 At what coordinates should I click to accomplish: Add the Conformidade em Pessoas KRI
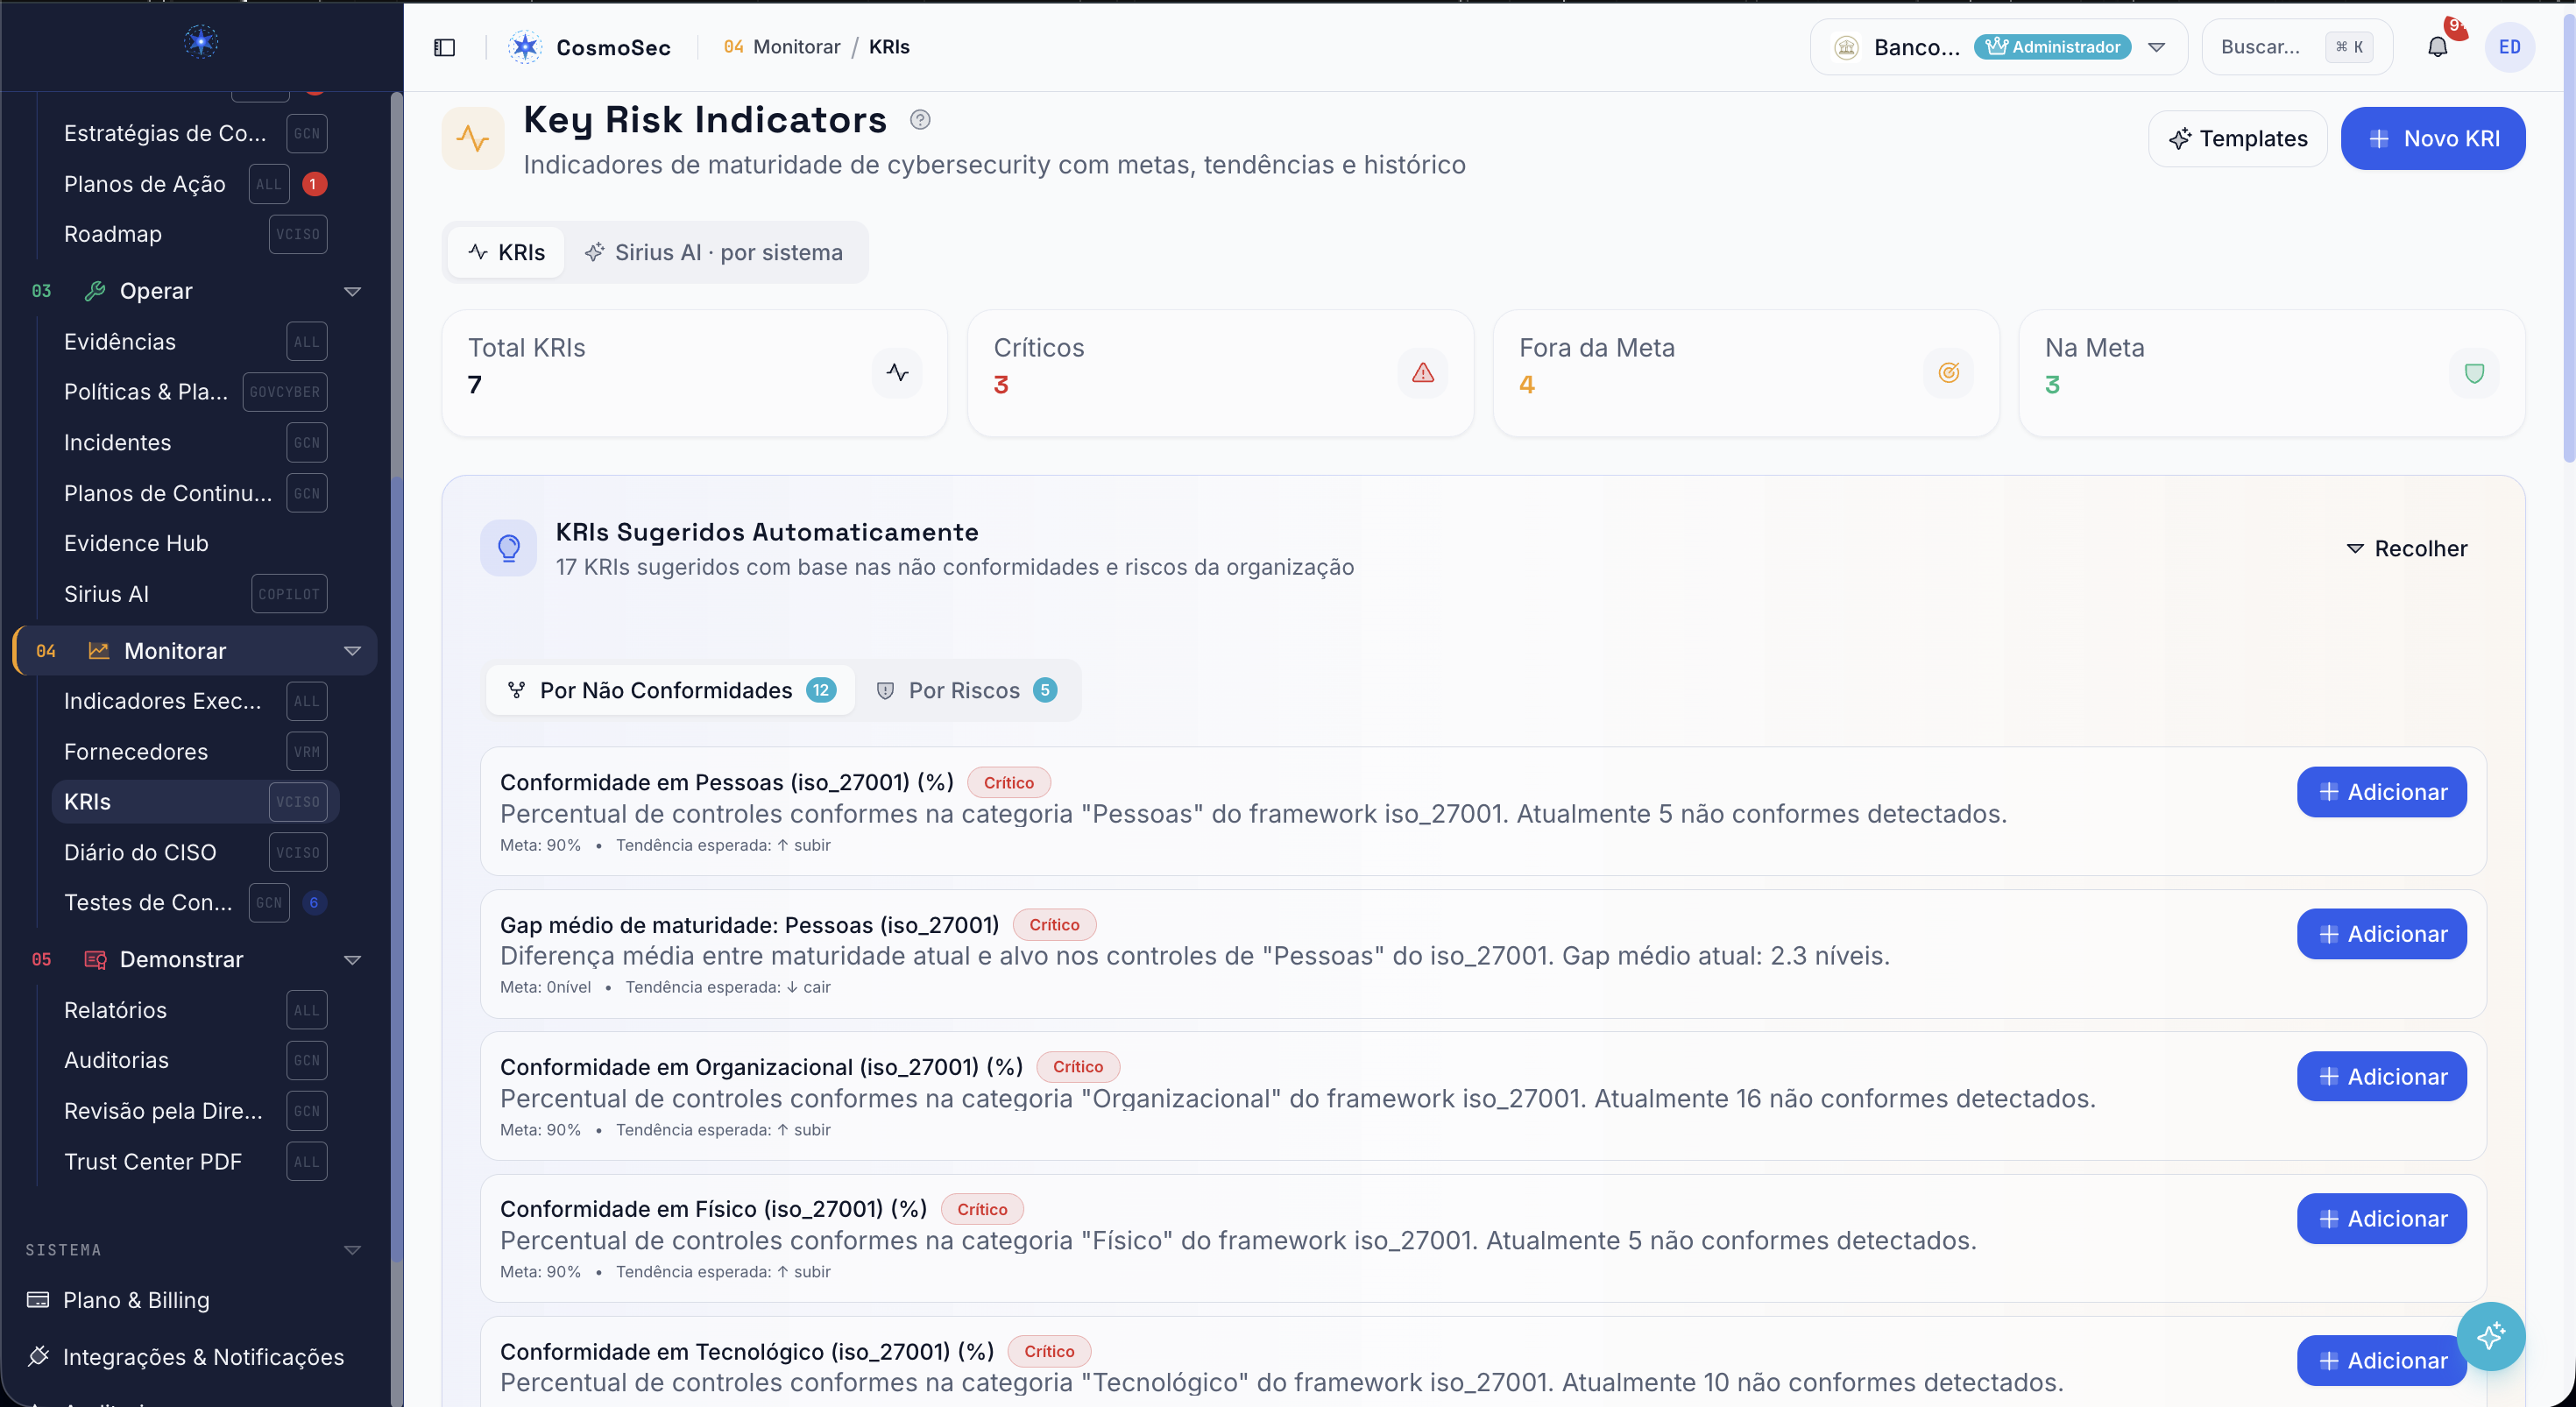pos(2381,792)
